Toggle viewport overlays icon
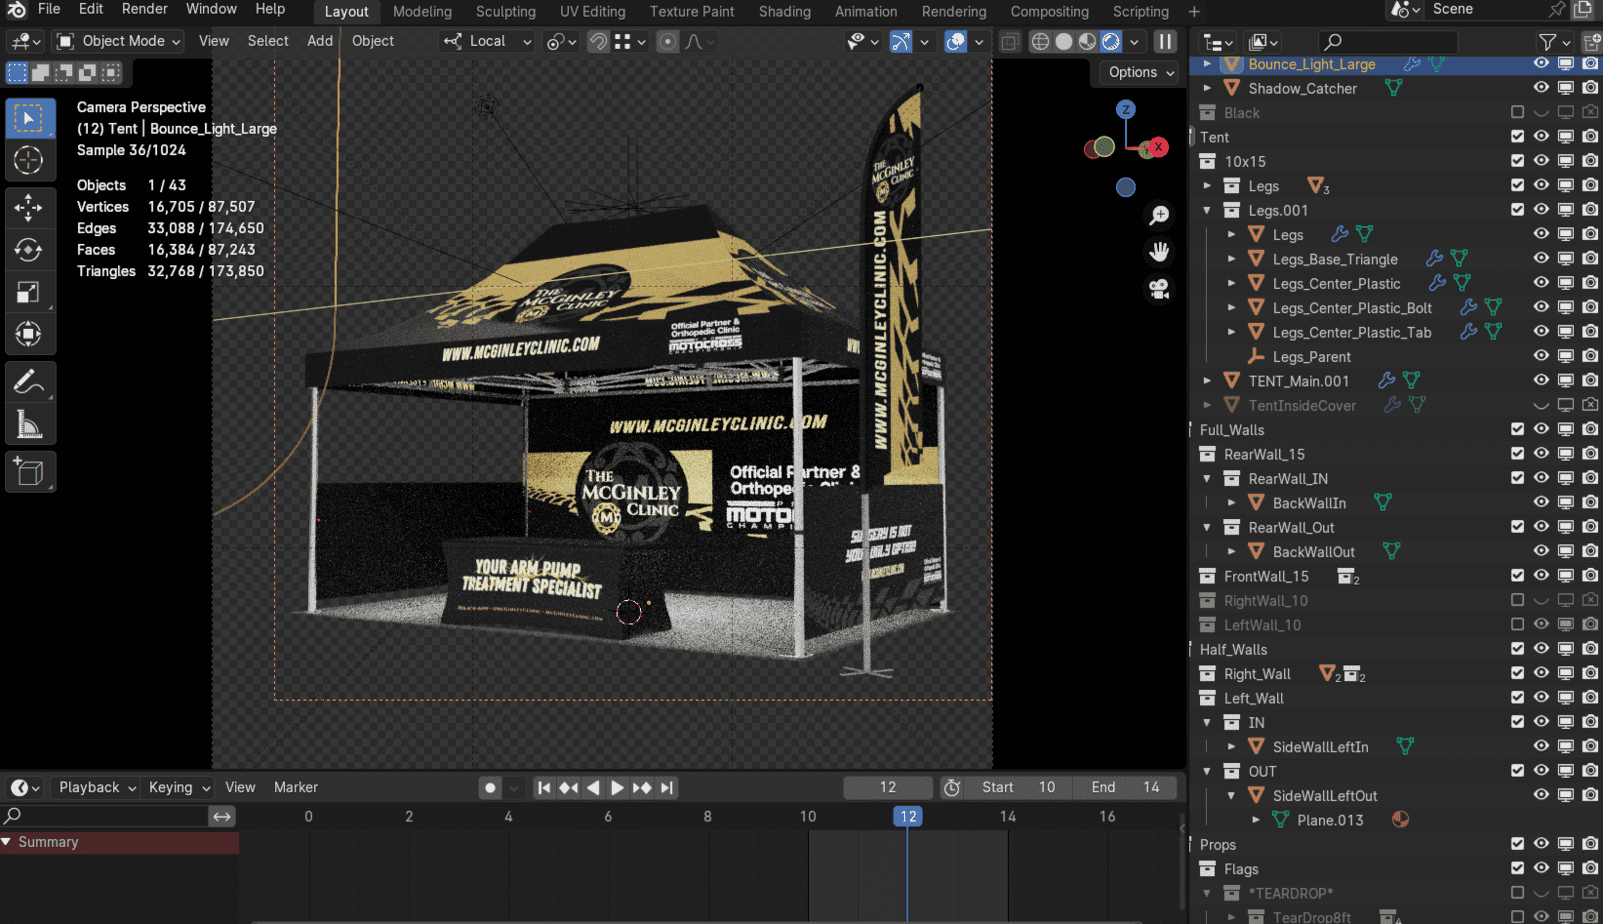The width and height of the screenshot is (1603, 924). 956,41
